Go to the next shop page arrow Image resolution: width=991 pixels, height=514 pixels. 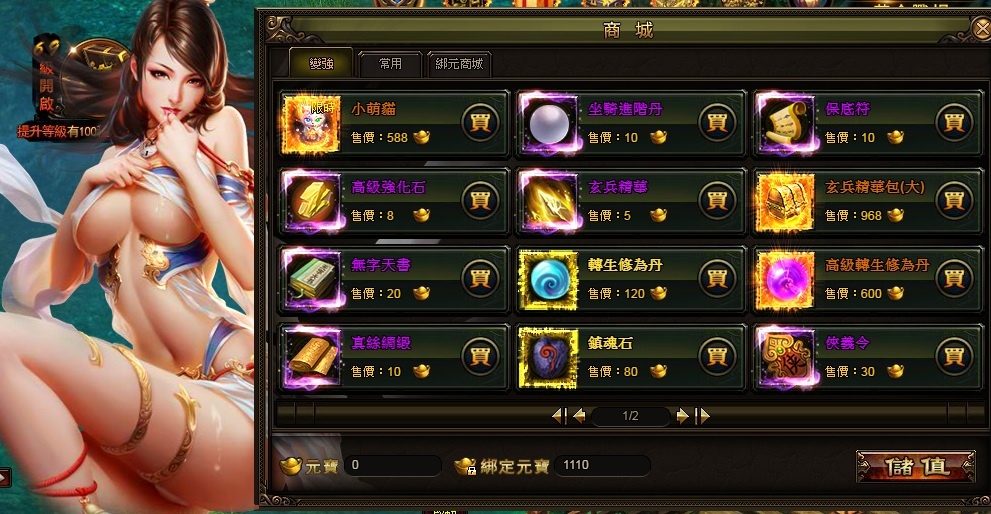coord(682,415)
